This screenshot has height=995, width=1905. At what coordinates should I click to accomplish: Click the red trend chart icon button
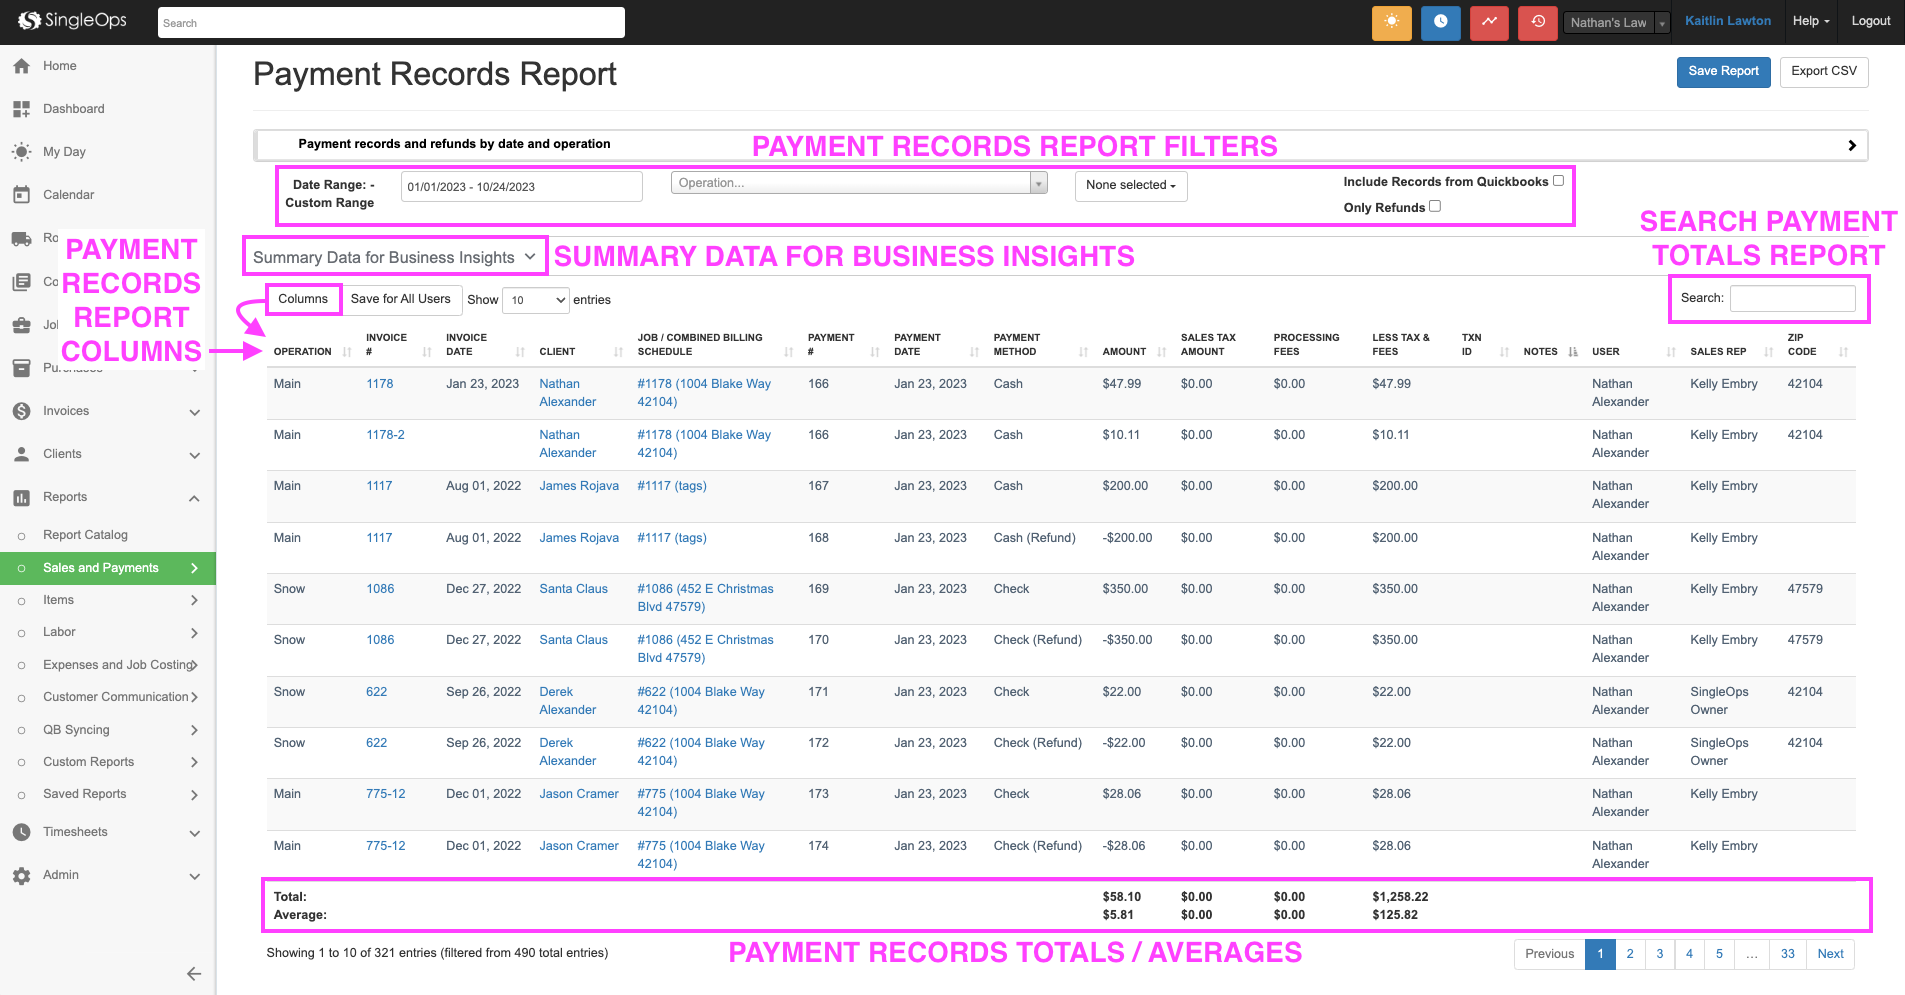1489,22
